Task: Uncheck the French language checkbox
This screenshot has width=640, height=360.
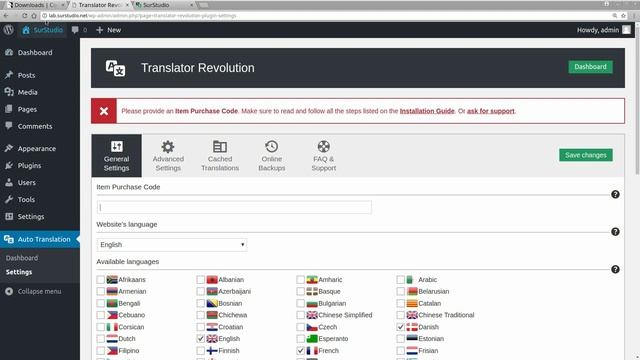Action: (x=300, y=351)
